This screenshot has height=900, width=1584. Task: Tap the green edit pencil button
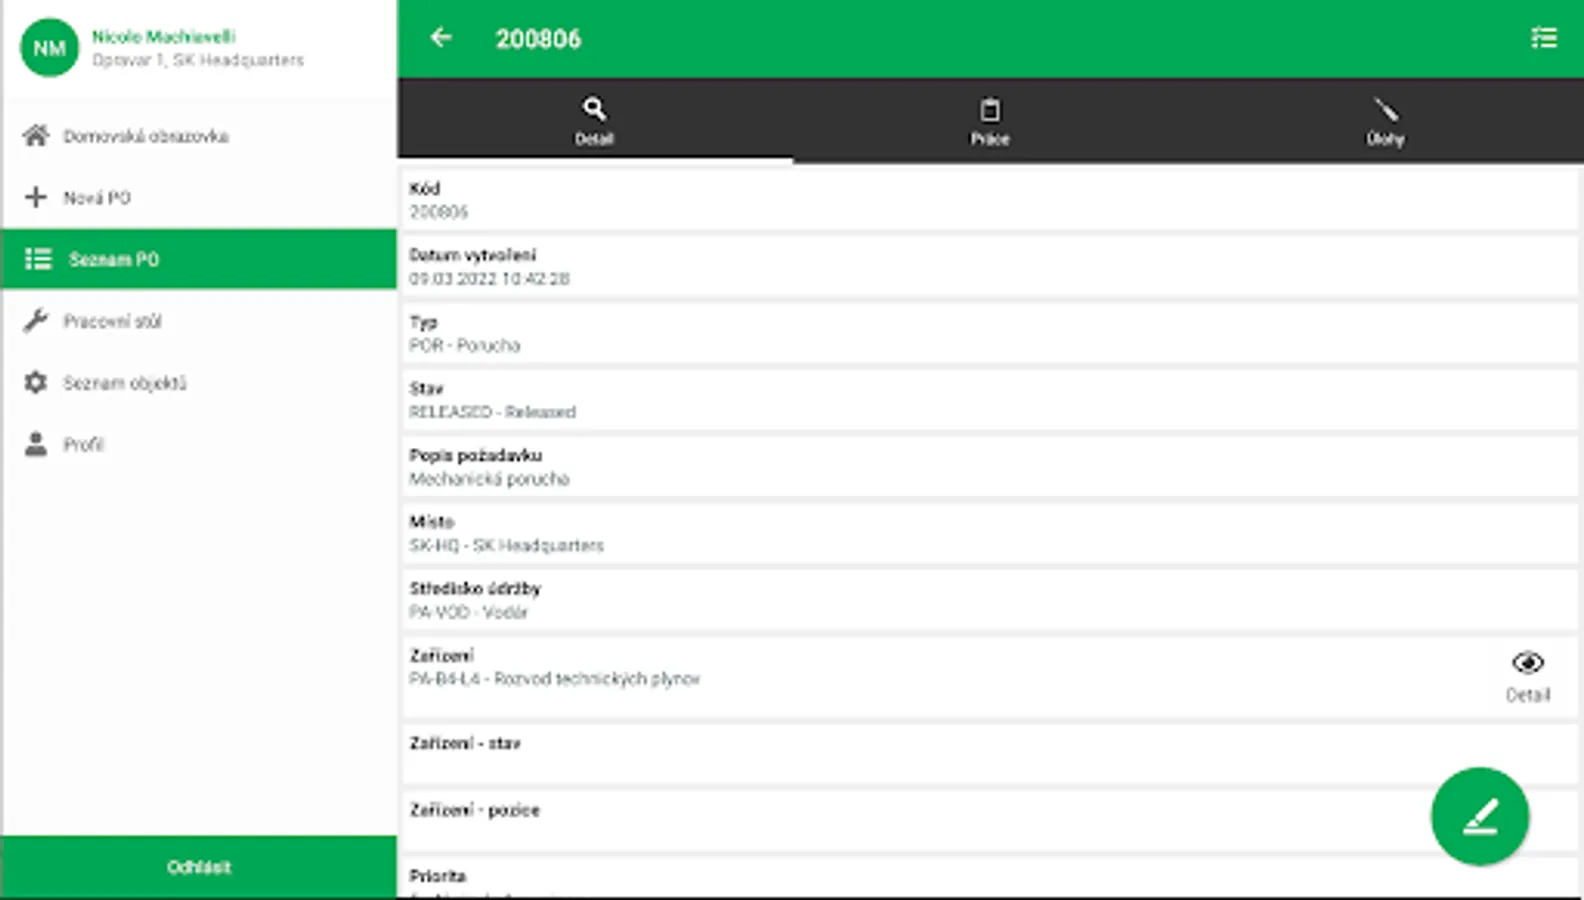pos(1480,816)
